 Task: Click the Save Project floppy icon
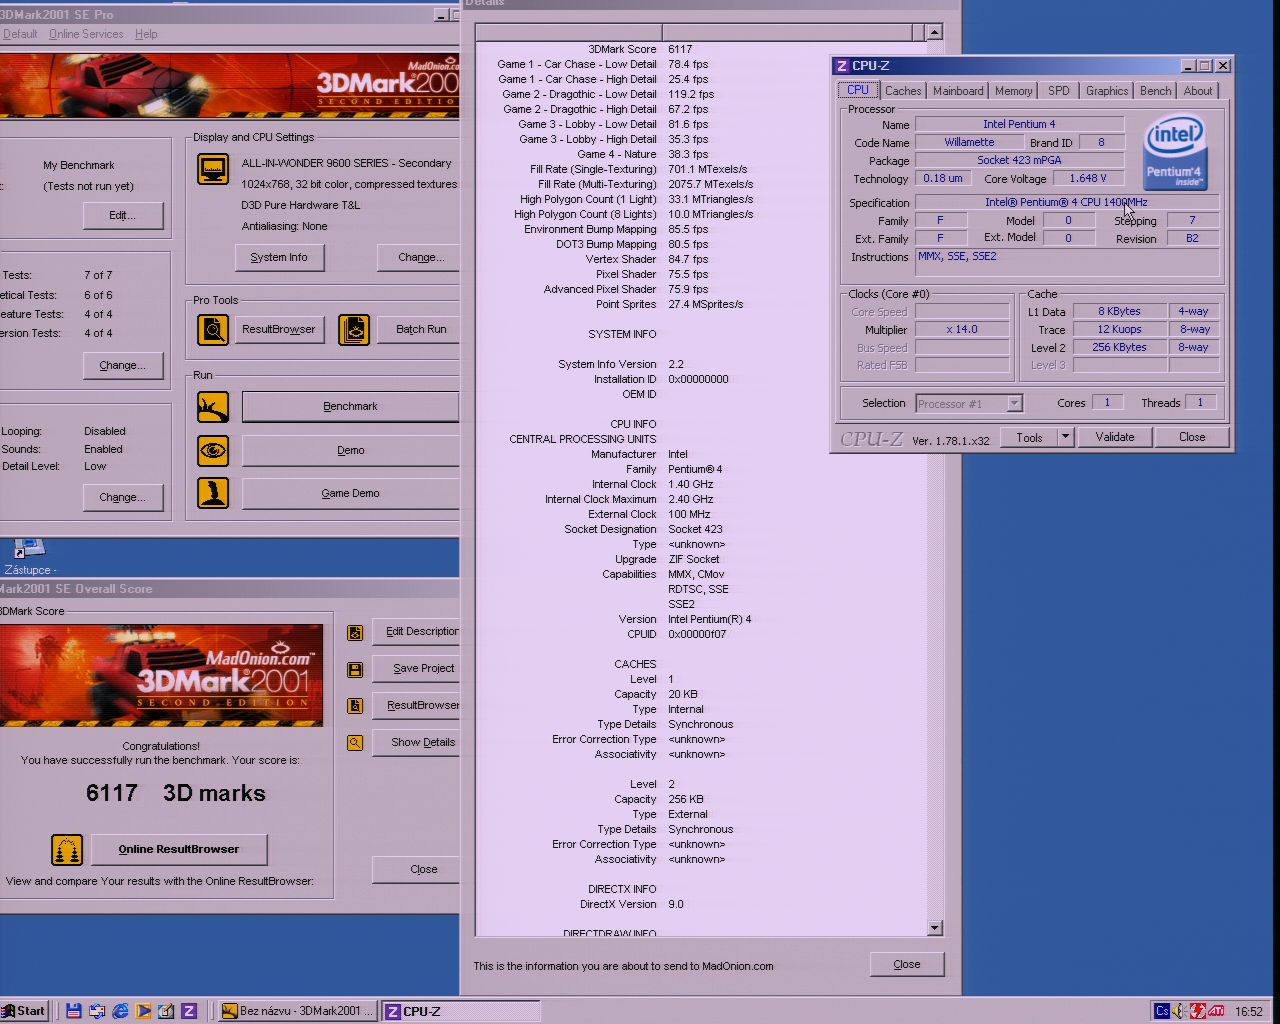(x=355, y=669)
